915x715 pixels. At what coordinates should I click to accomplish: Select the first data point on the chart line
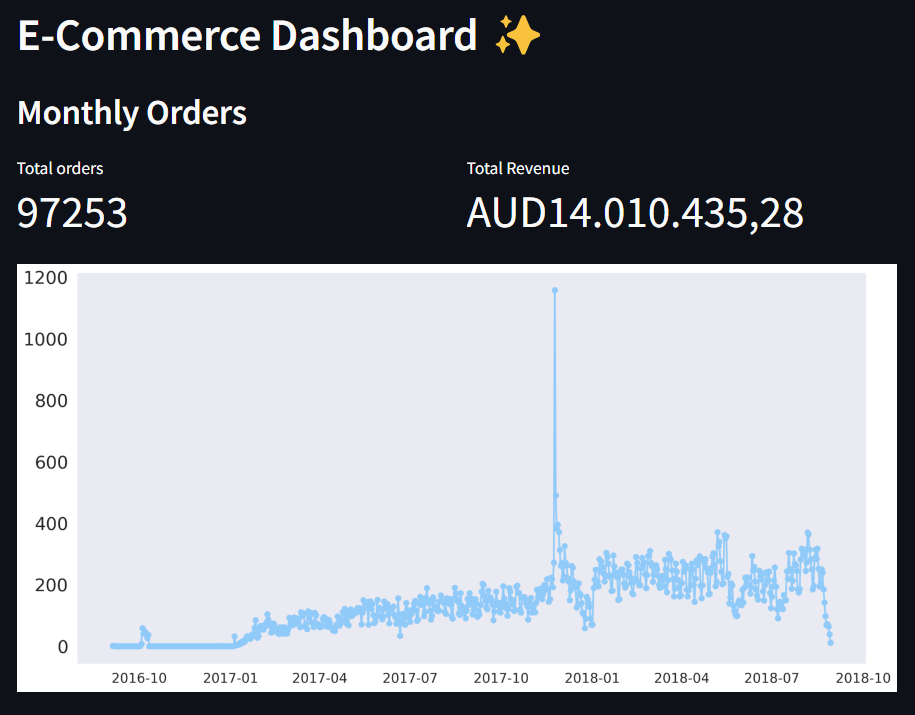coord(108,645)
